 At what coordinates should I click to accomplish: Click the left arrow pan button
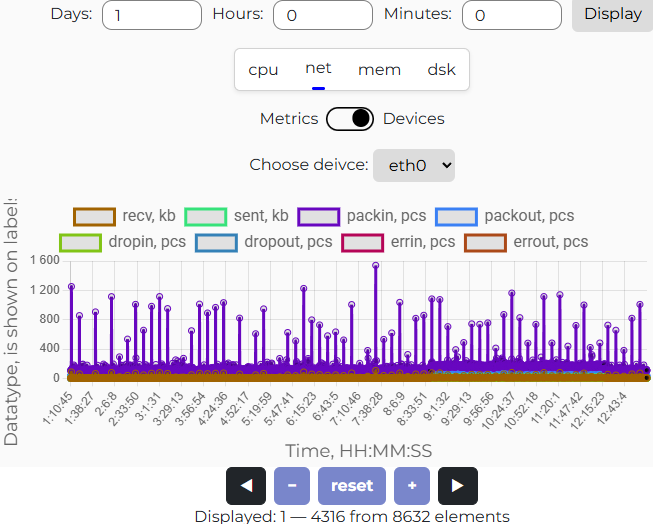point(246,486)
